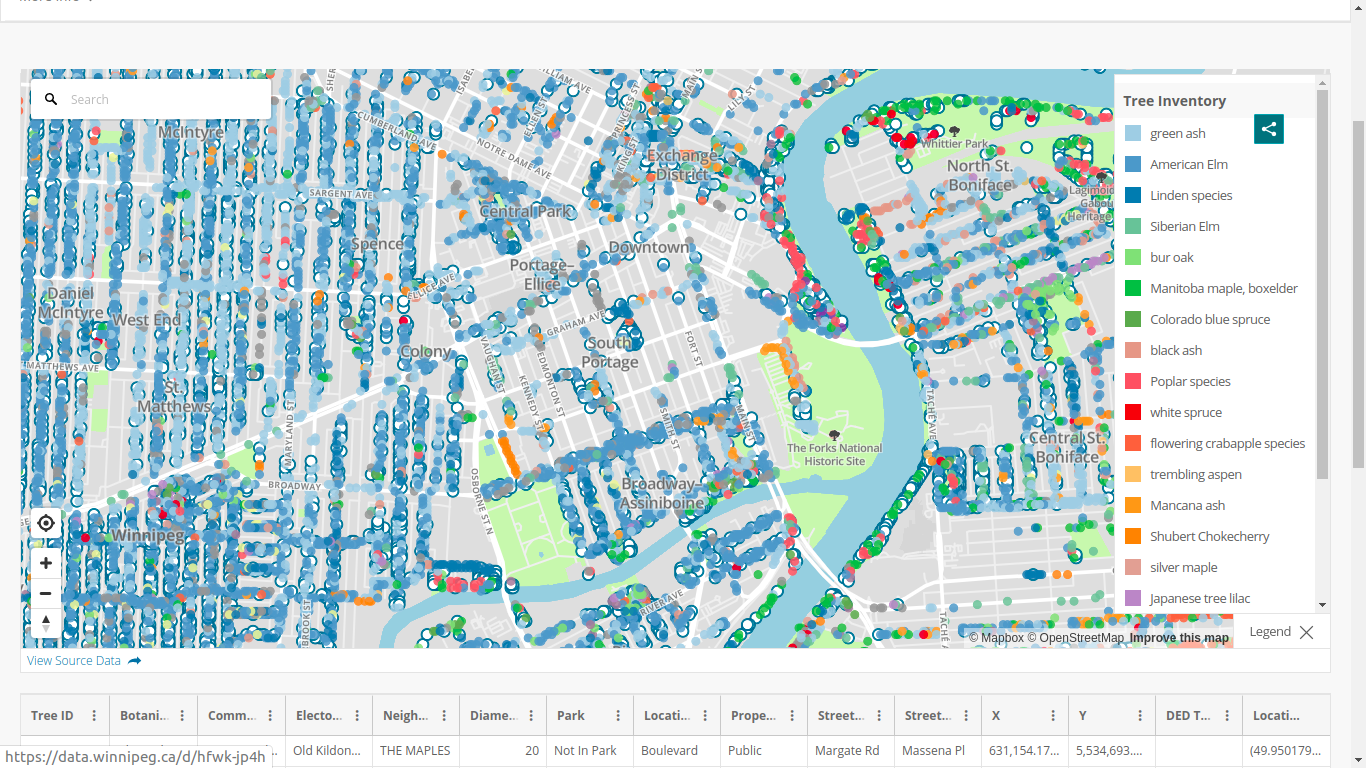1366x768 pixels.
Task: Open Park column options menu
Action: pos(618,716)
